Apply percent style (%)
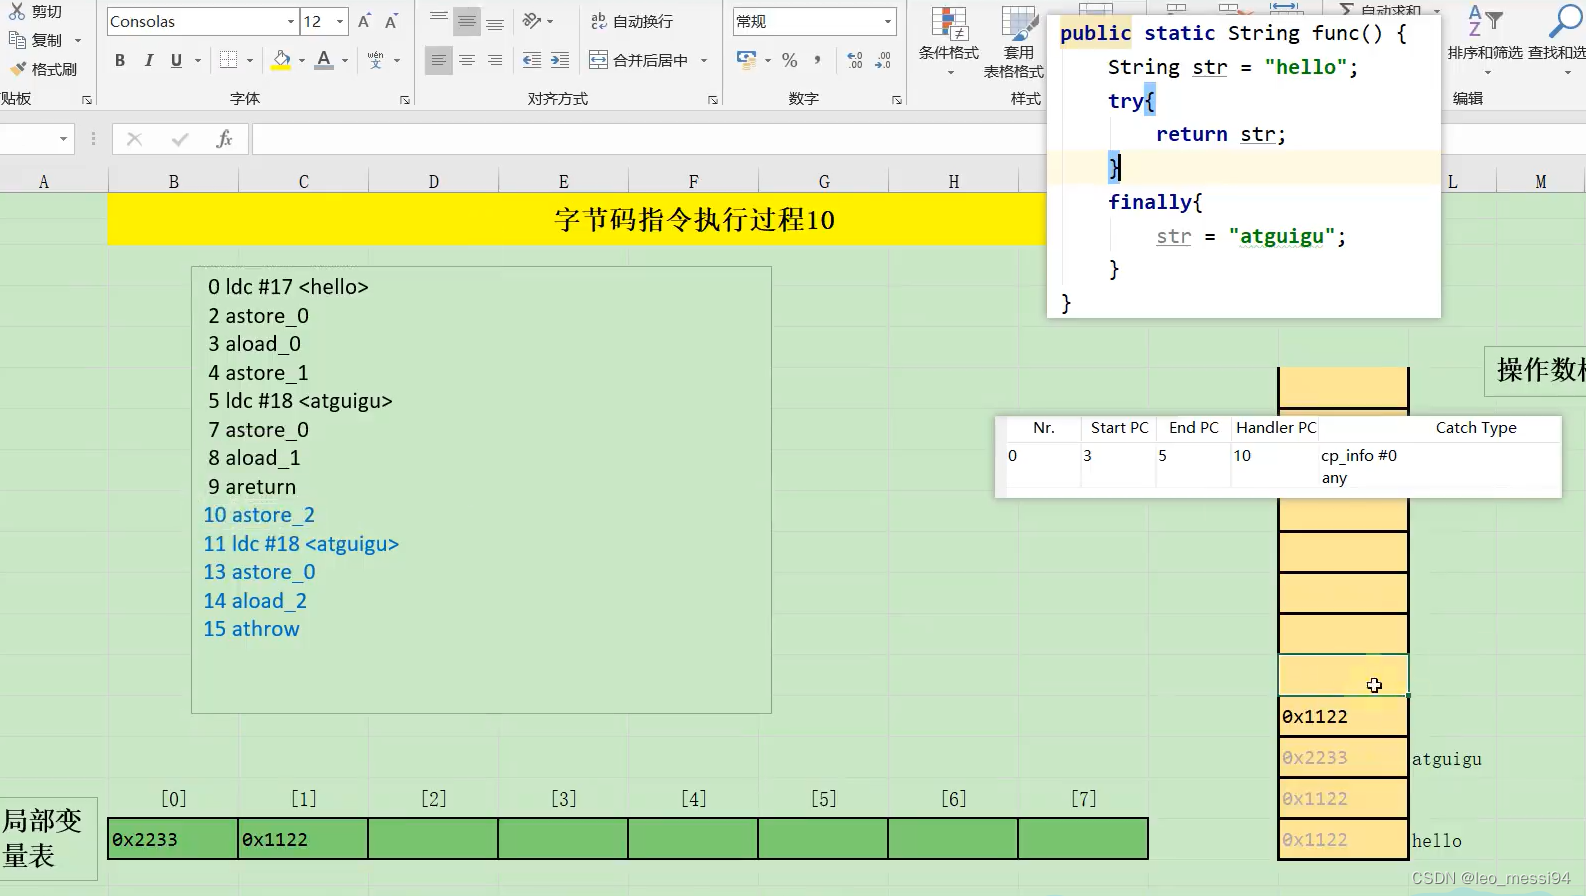The height and width of the screenshot is (896, 1586). point(790,60)
